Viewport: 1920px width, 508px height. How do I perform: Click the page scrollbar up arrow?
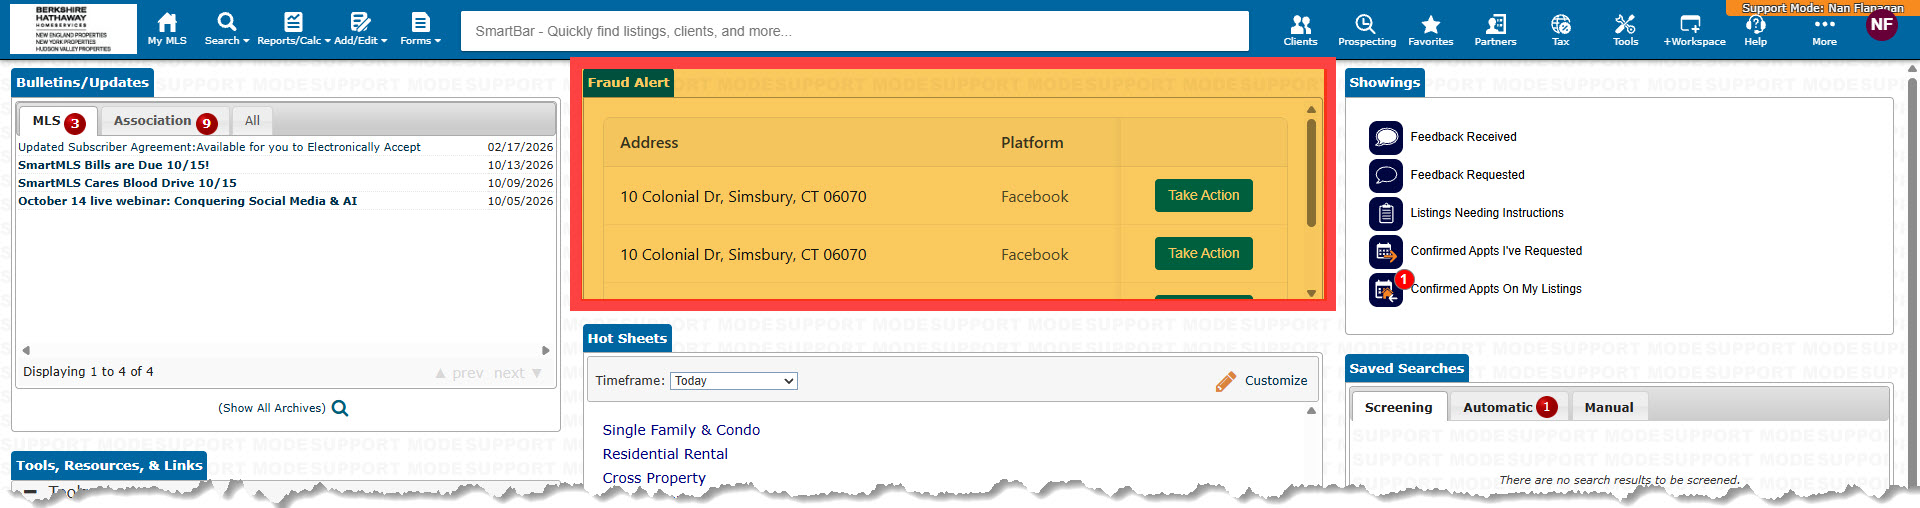[x=1913, y=69]
